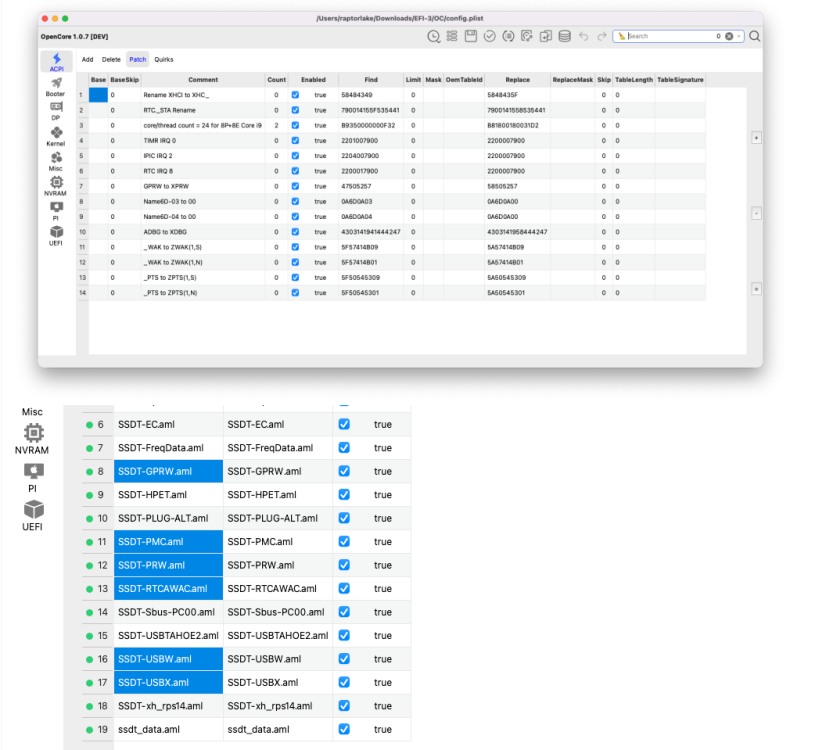This screenshot has height=750, width=833.
Task: Redo using the right arrow icon
Action: coord(602,36)
